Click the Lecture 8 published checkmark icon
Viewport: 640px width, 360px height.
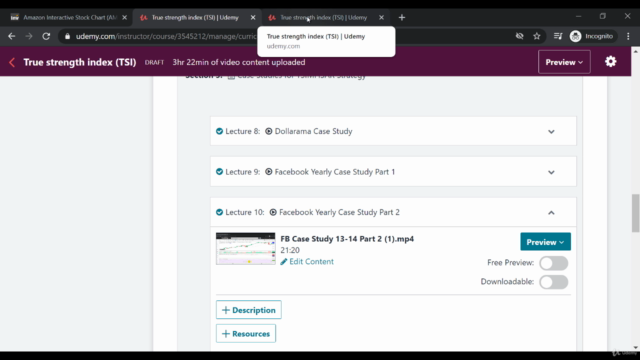click(x=219, y=131)
